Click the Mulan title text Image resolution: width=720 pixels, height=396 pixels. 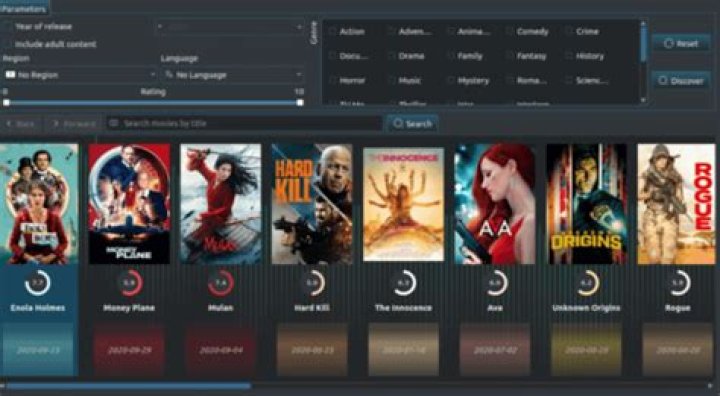tap(220, 308)
